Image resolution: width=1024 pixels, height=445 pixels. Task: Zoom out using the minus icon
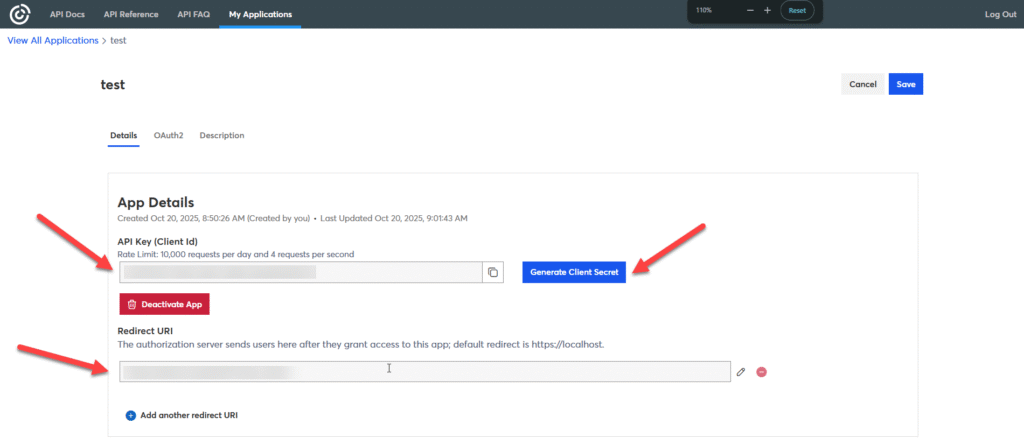point(751,10)
